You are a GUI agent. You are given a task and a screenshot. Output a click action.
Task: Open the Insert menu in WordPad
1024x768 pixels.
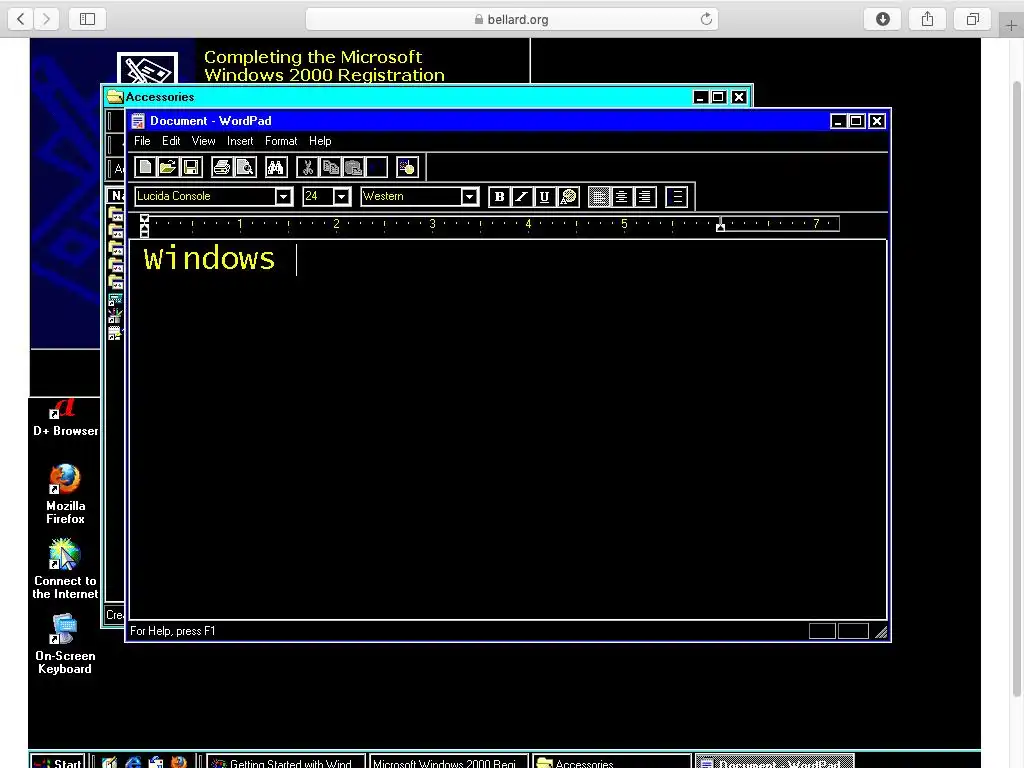pyautogui.click(x=240, y=141)
